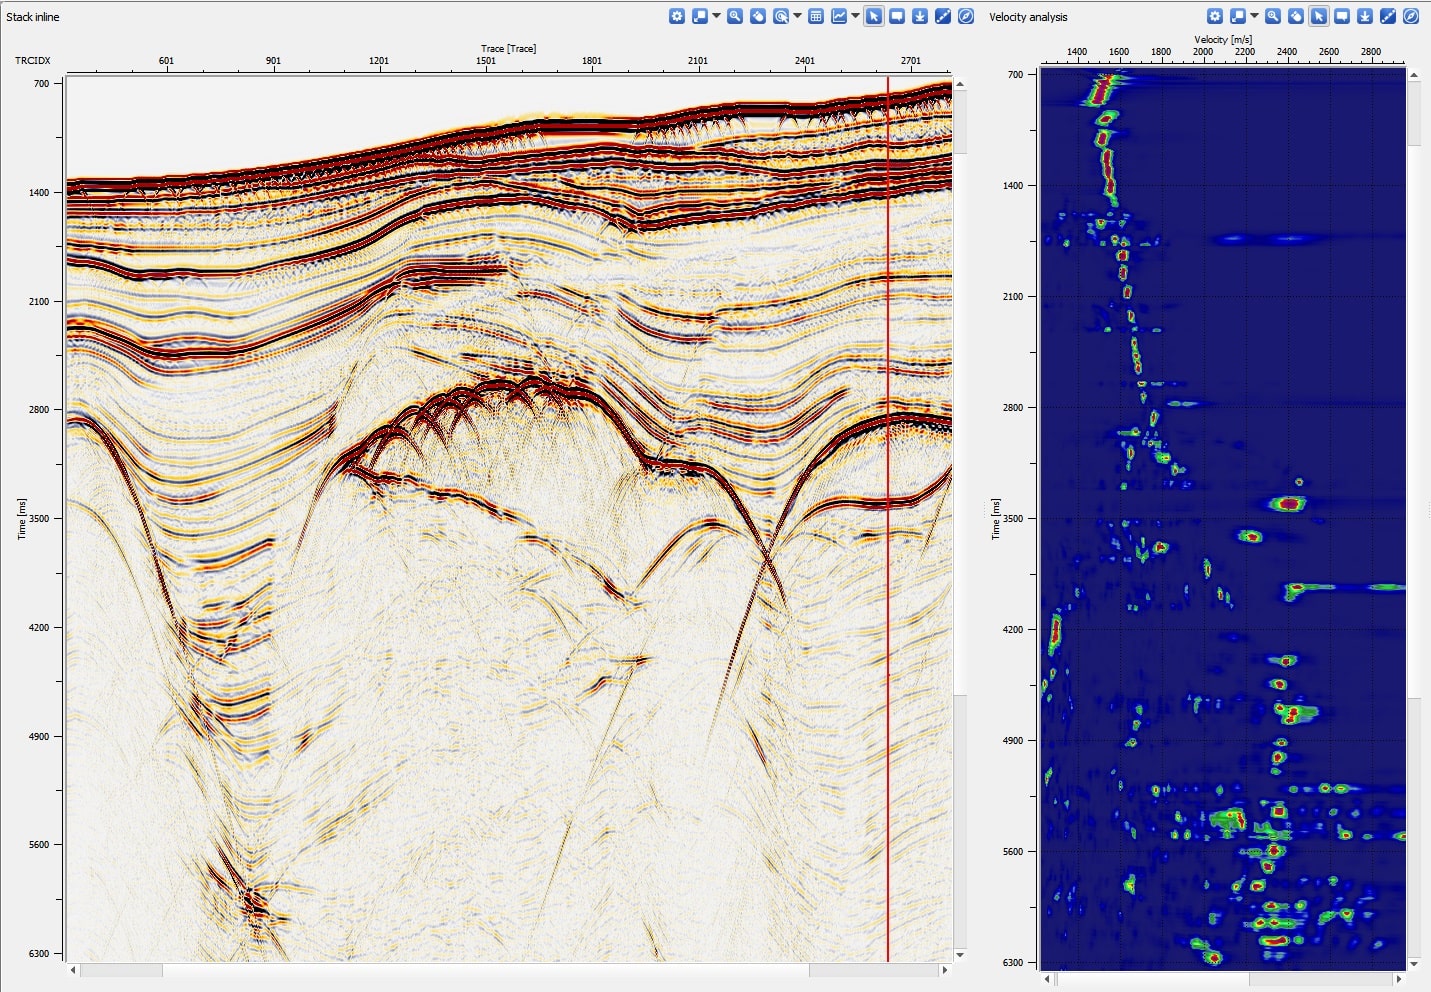Expand the resize window dropdown in Velocity analysis
The height and width of the screenshot is (992, 1431).
[x=1254, y=16]
